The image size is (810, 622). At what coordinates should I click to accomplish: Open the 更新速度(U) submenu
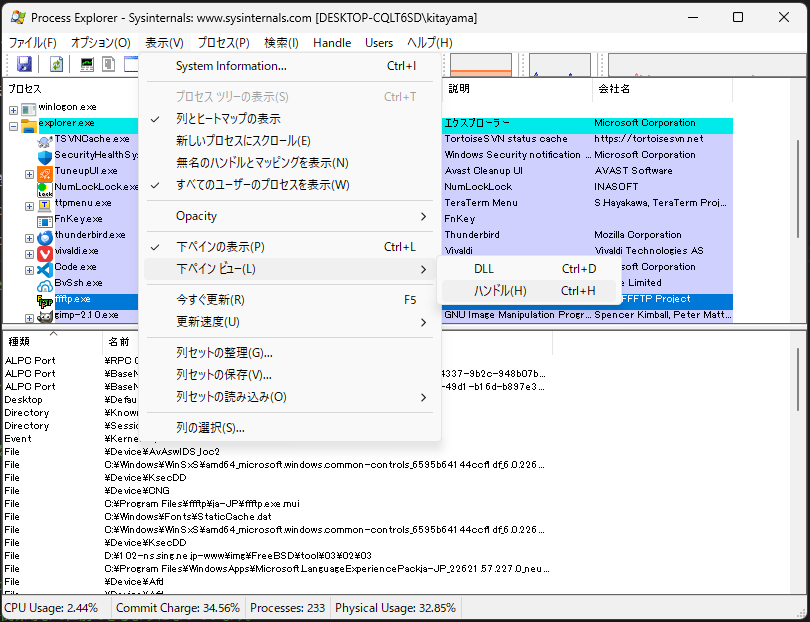(x=289, y=322)
